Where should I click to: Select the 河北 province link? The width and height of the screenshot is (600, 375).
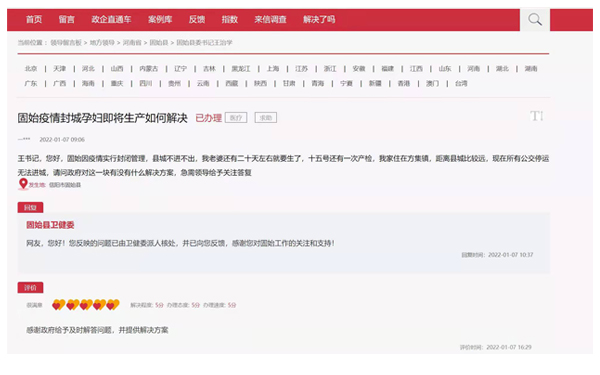88,68
